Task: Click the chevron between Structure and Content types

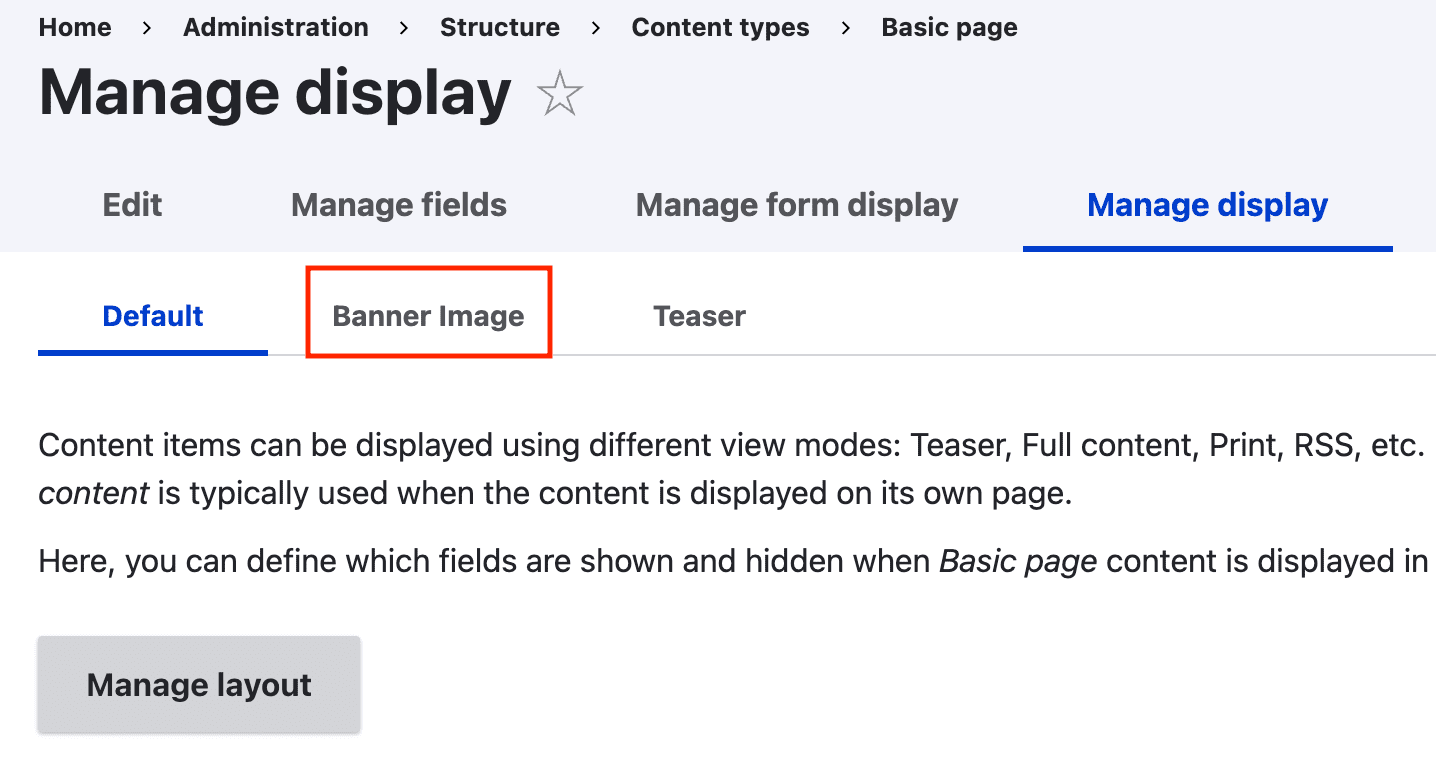Action: pyautogui.click(x=596, y=28)
